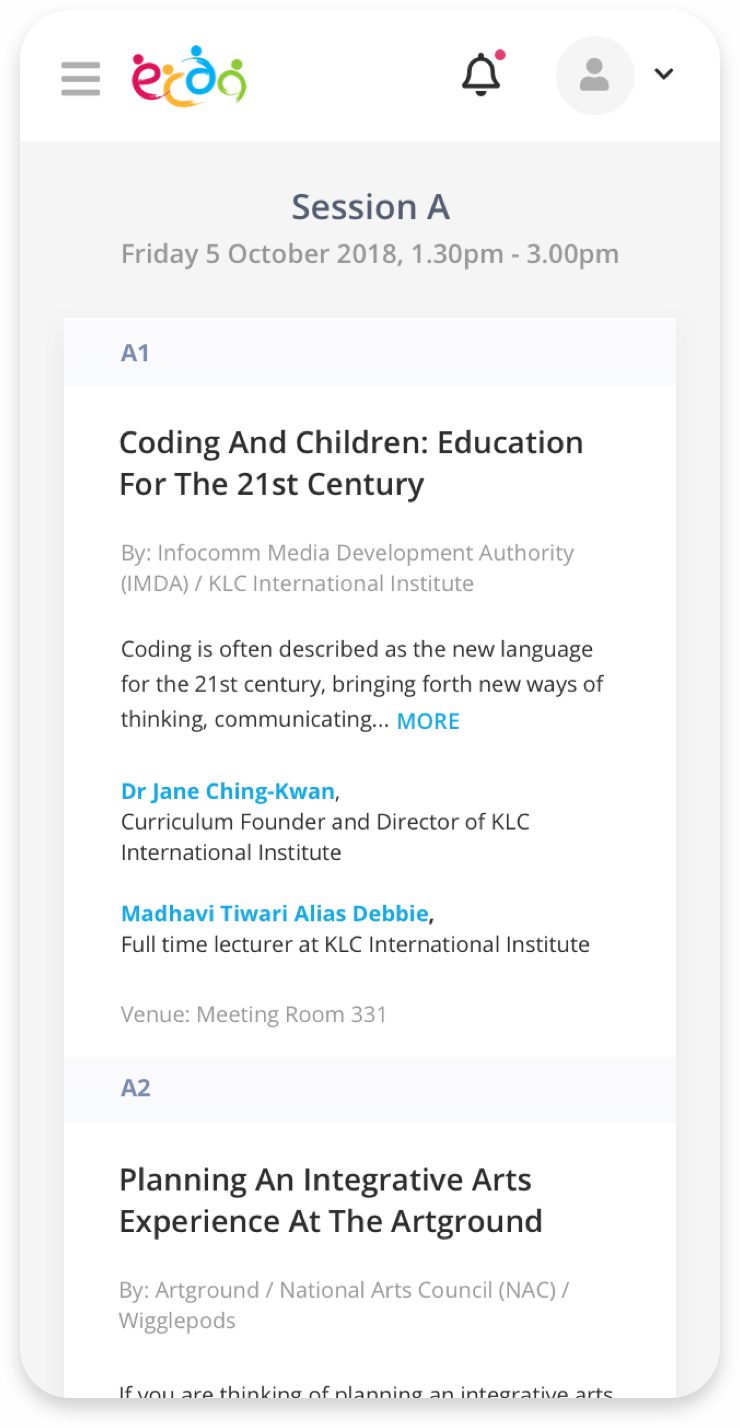This screenshot has height=1428, width=740.
Task: Open Coding And Children session title
Action: coord(351,463)
